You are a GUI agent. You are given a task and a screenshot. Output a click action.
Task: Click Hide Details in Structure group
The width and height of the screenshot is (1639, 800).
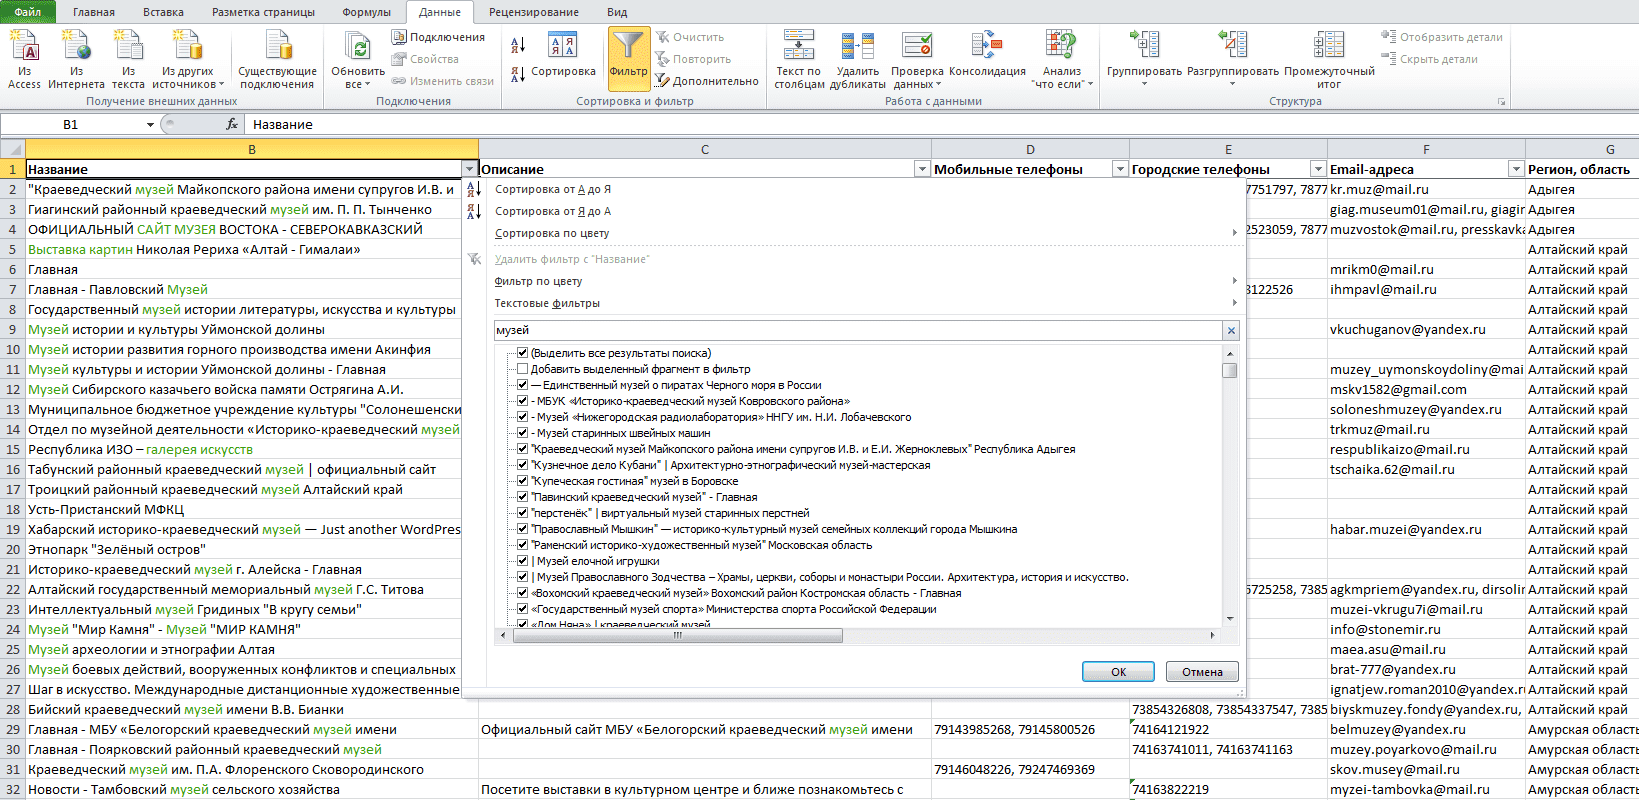[x=1430, y=59]
